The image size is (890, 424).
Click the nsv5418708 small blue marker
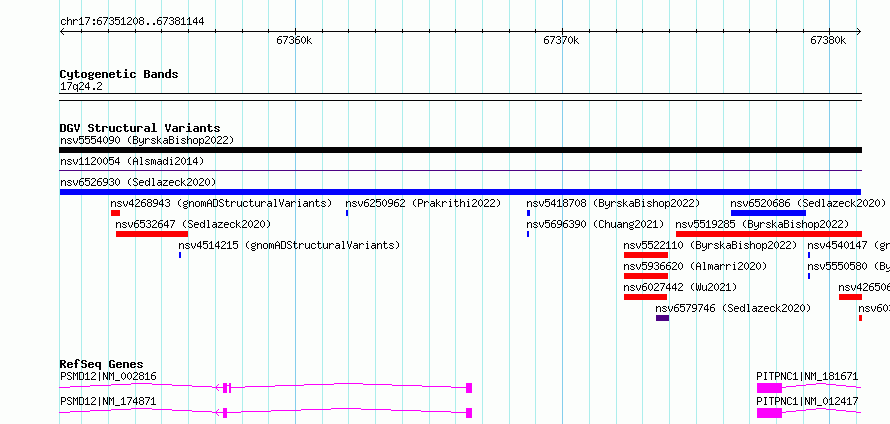tap(528, 213)
